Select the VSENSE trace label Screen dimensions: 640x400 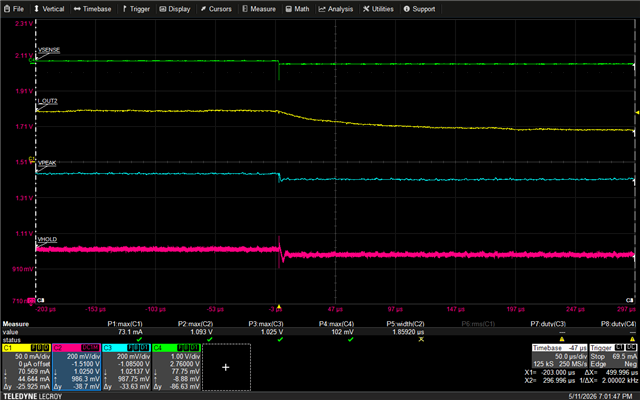(49, 50)
